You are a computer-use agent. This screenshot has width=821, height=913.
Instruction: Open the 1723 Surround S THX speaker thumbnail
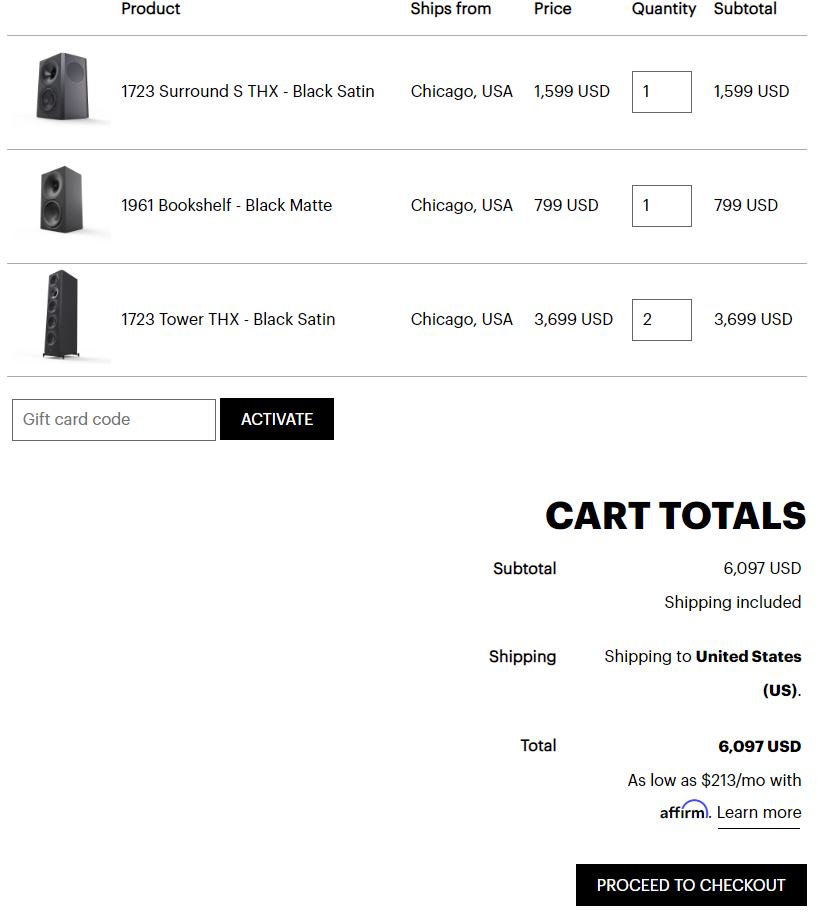[x=62, y=88]
